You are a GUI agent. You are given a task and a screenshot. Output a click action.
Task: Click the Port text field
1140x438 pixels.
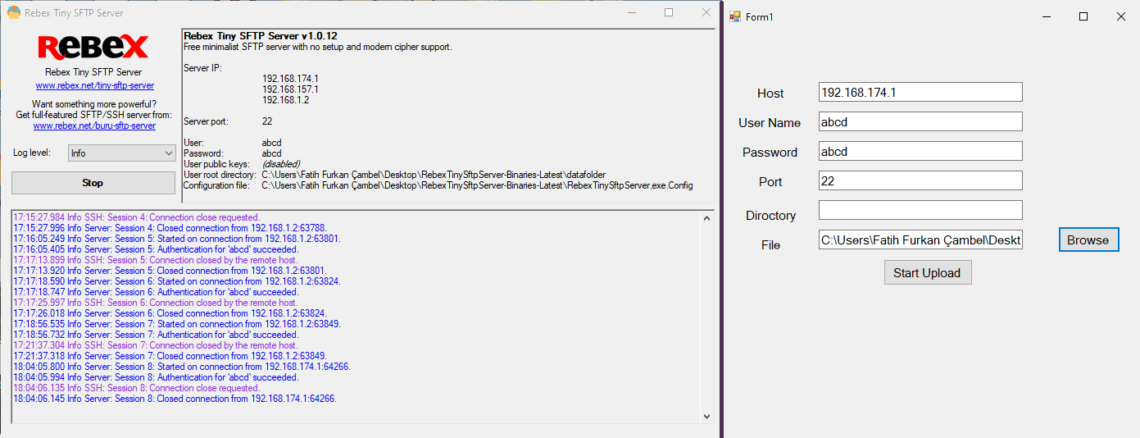(x=920, y=181)
